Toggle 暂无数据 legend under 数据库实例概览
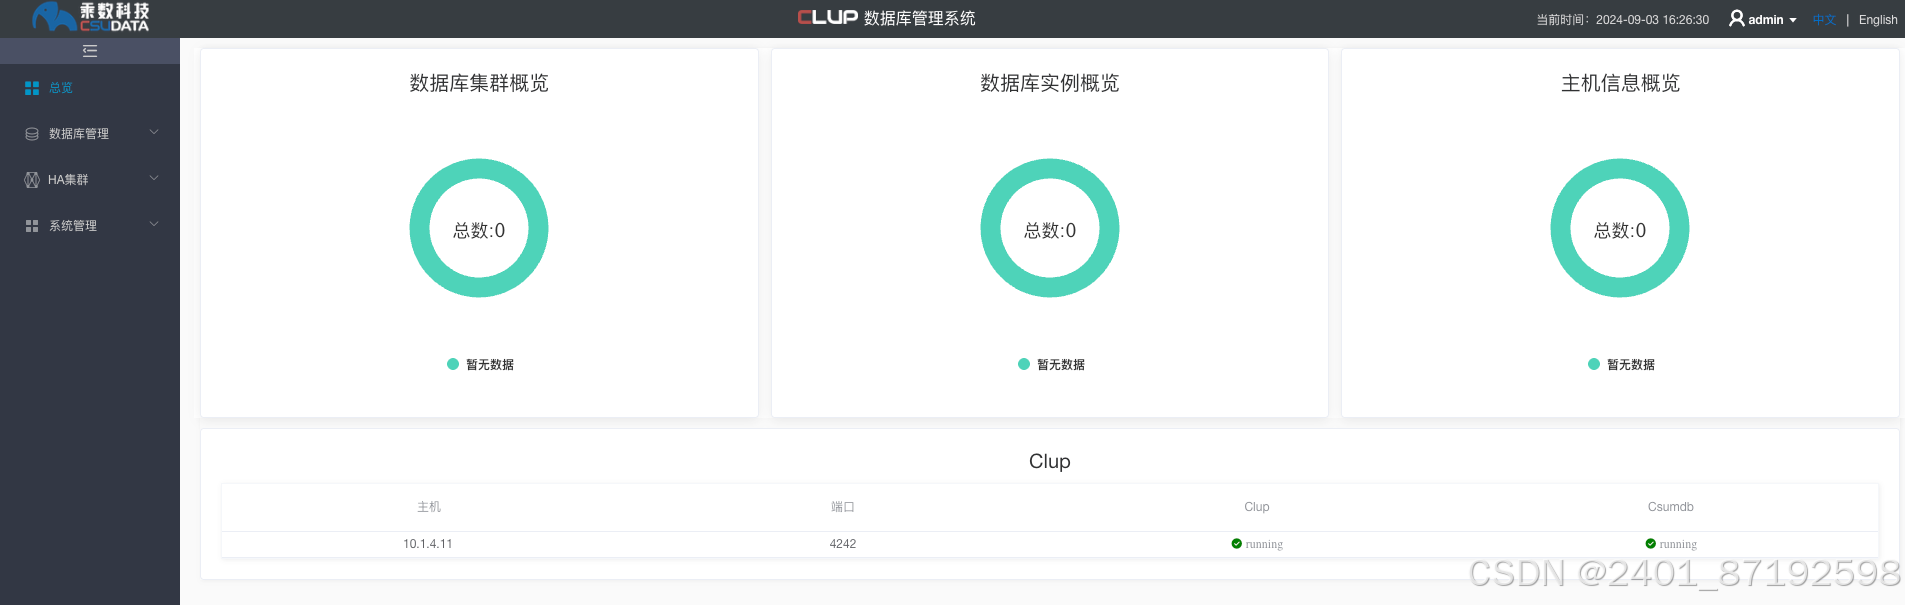This screenshot has width=1905, height=605. [1051, 365]
